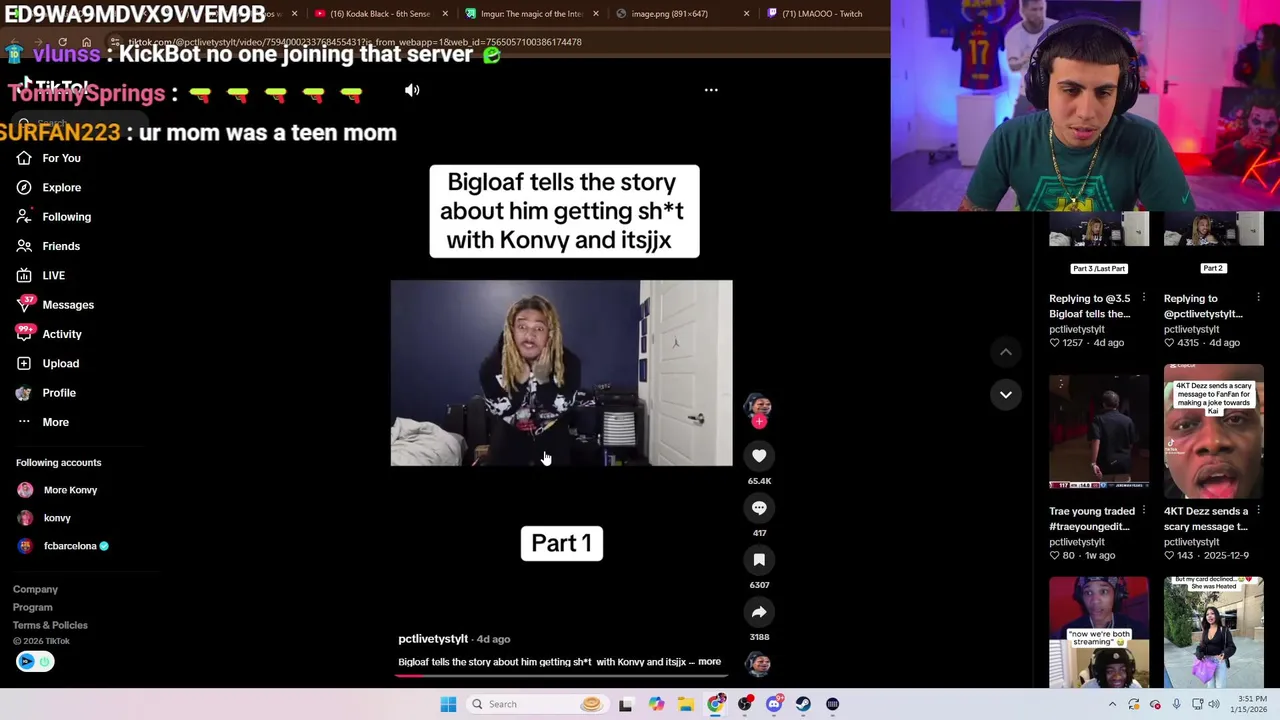Click the playing Bigloaf video
1280x720 pixels.
click(561, 373)
